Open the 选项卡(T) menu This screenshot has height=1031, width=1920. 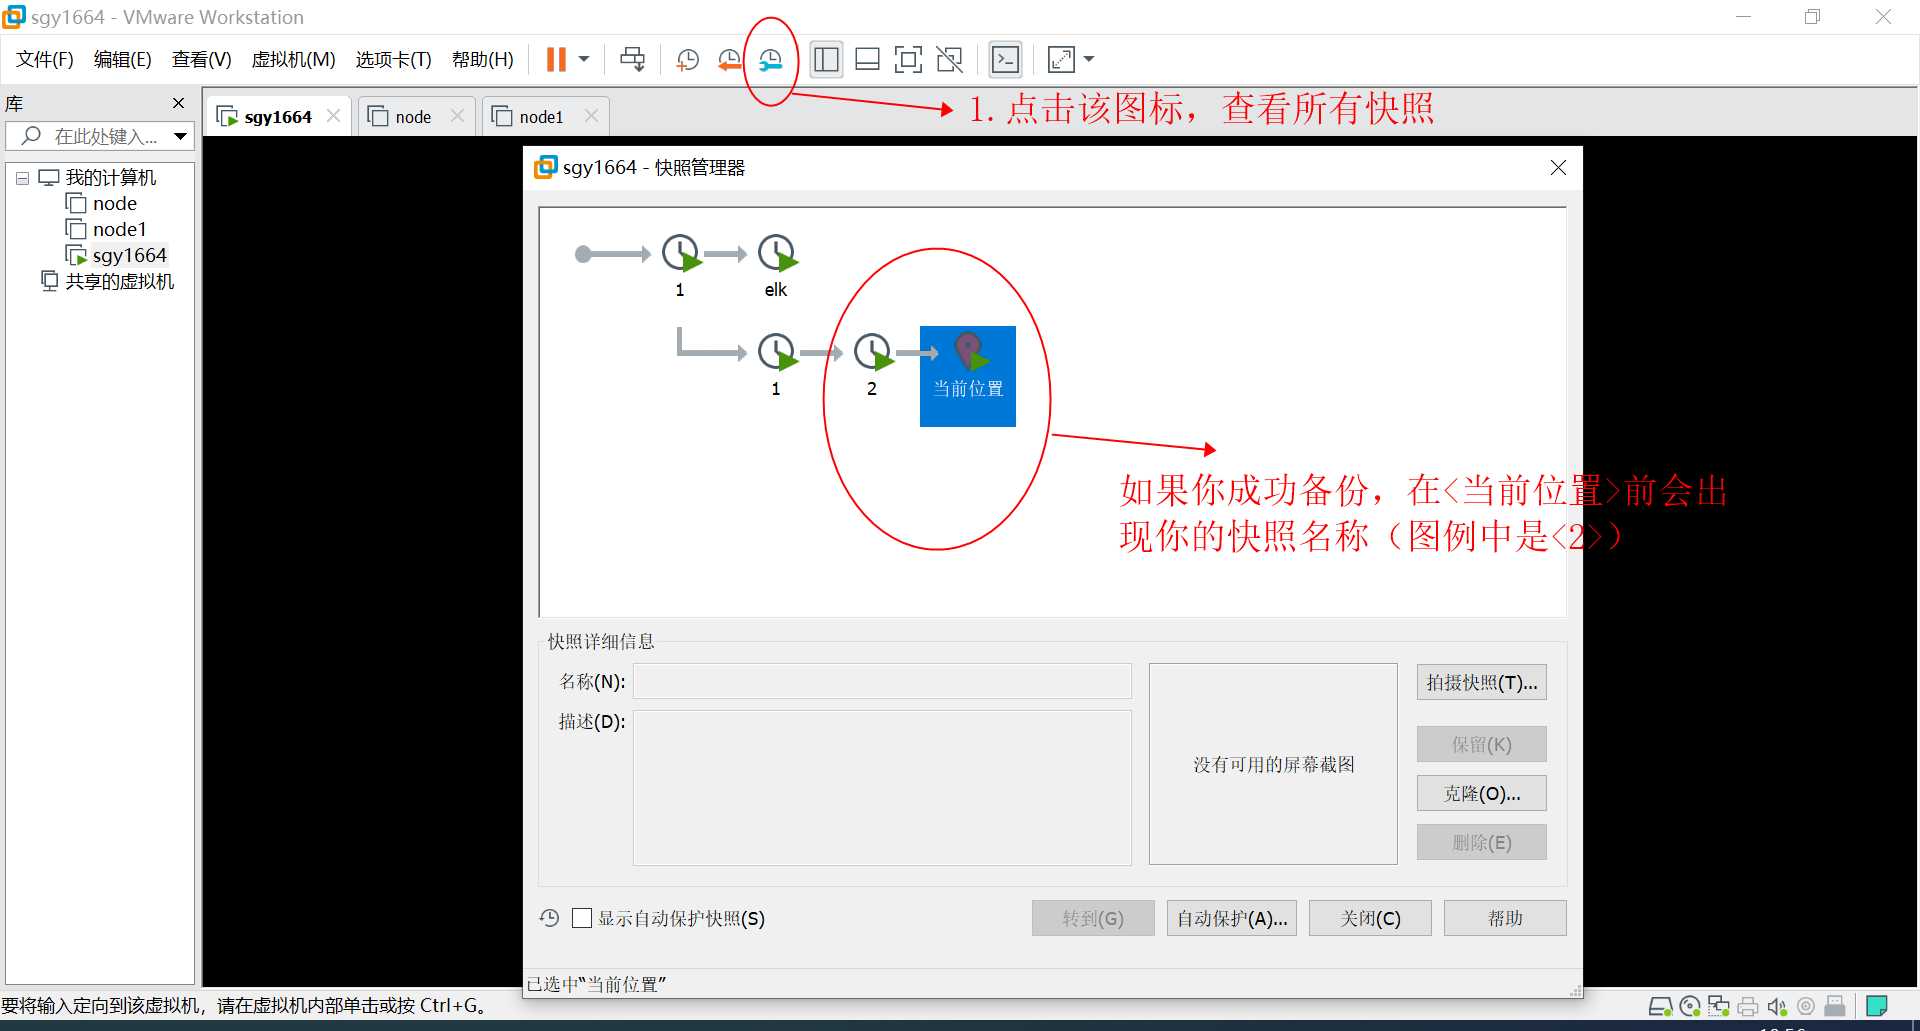394,60
